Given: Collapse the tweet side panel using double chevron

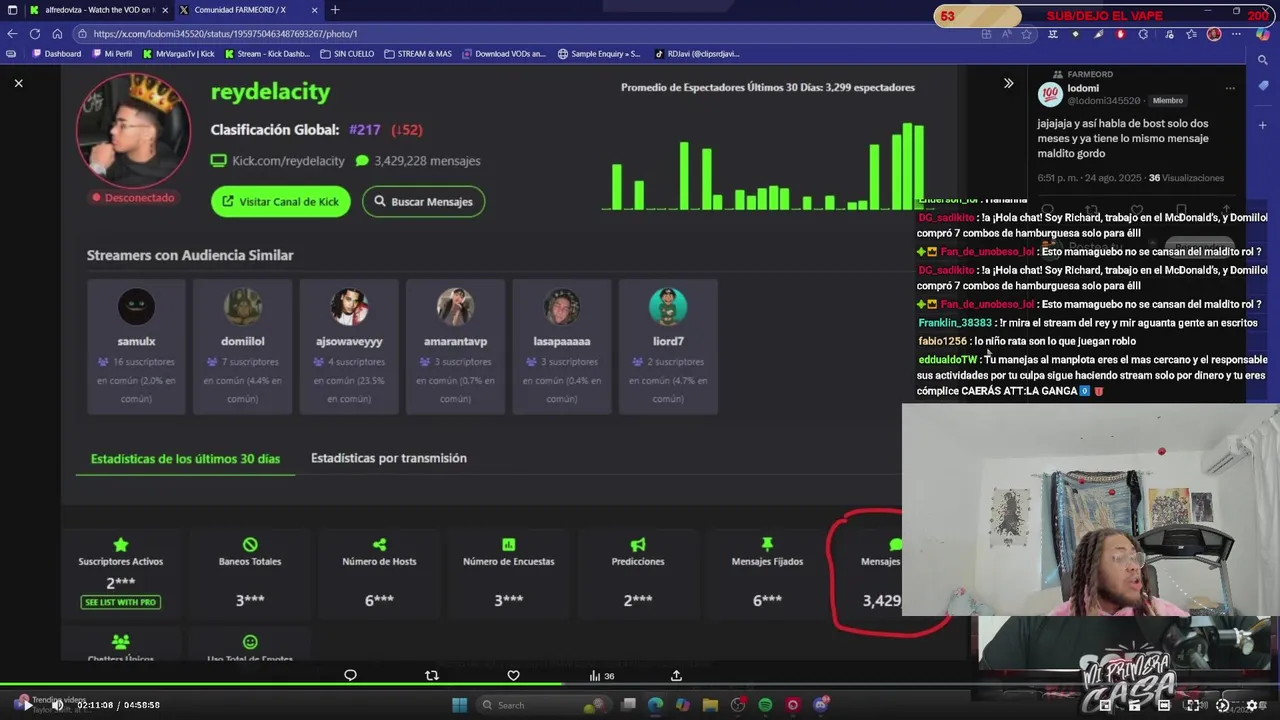Looking at the screenshot, I should pyautogui.click(x=1008, y=83).
